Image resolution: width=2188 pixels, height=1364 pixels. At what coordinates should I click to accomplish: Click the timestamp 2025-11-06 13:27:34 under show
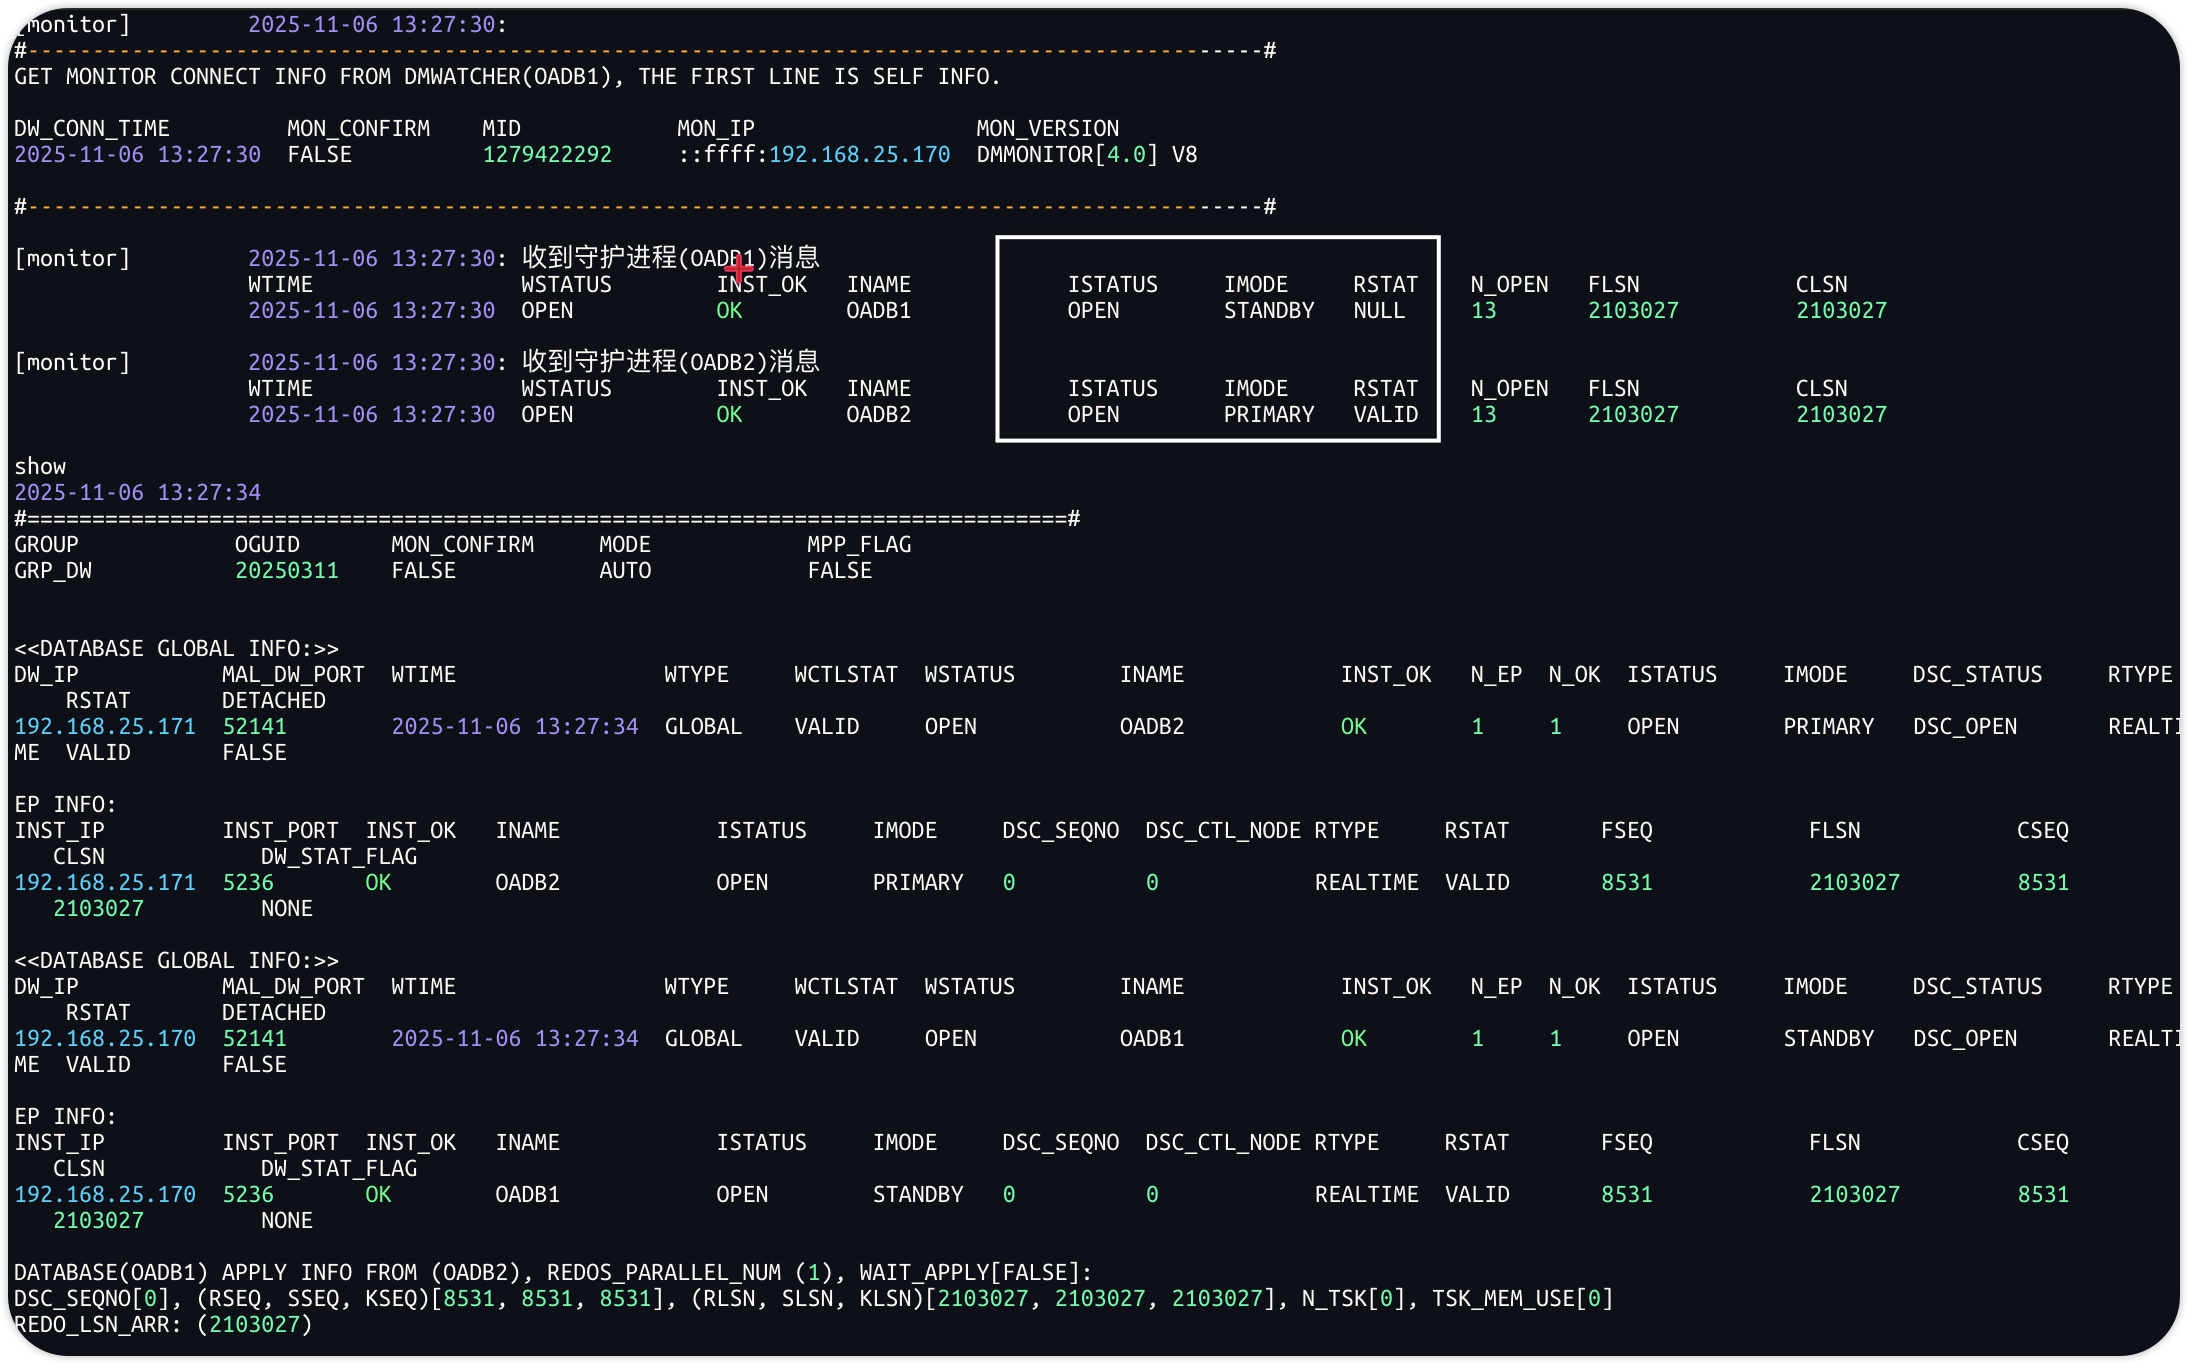tap(137, 493)
